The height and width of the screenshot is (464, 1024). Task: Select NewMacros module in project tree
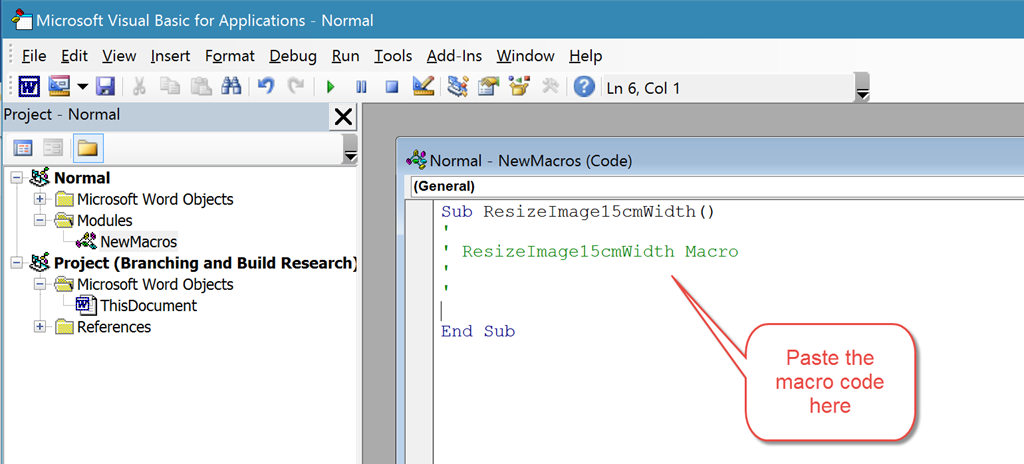point(138,241)
